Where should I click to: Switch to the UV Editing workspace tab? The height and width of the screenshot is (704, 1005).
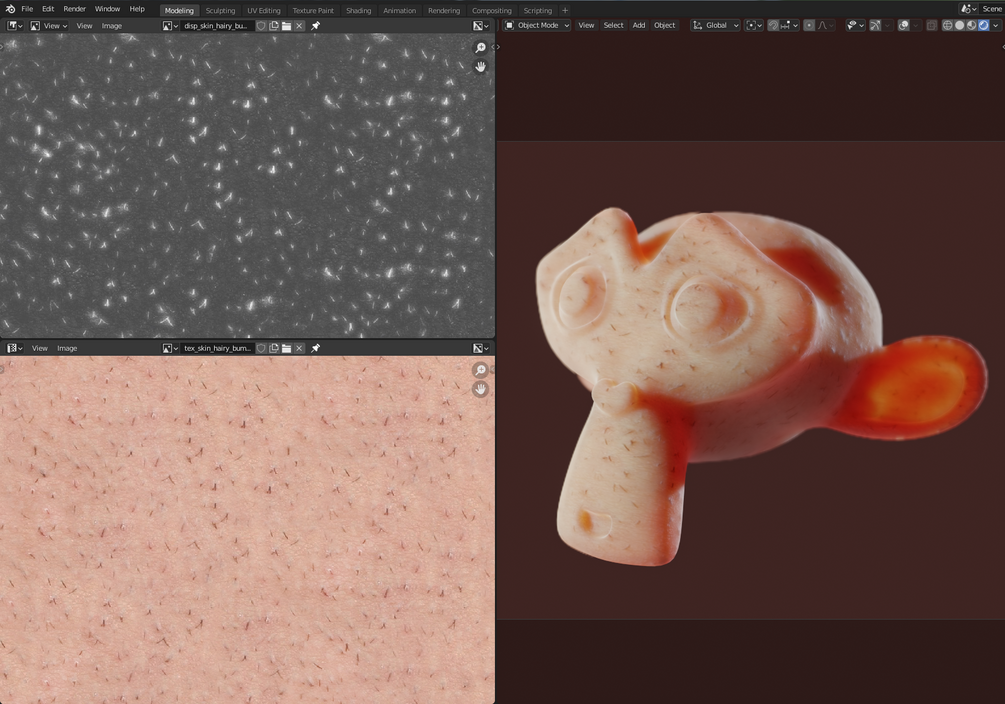click(264, 10)
